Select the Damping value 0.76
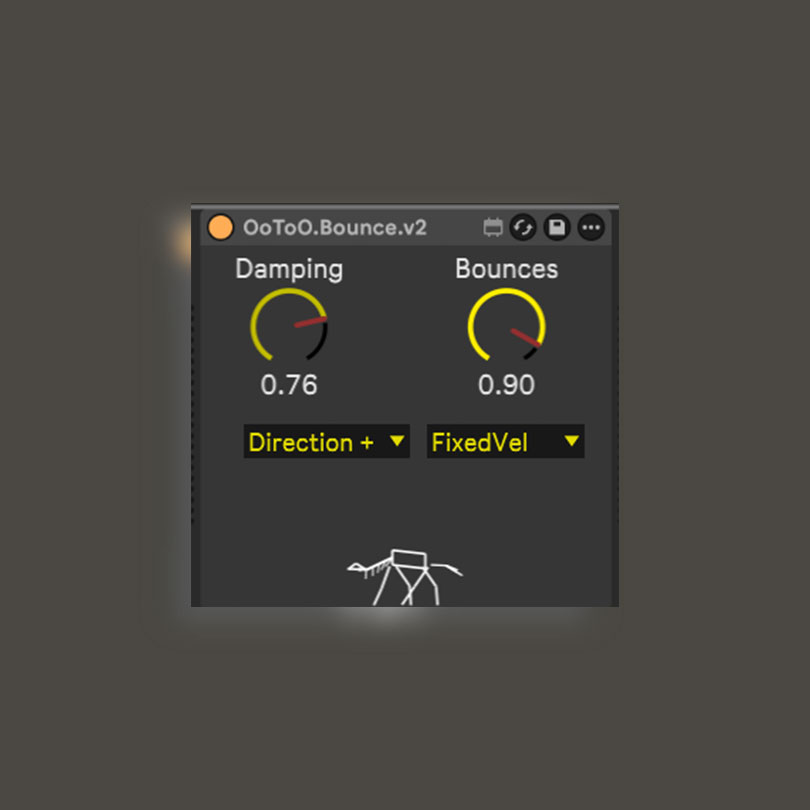Screen dimensions: 810x810 289,385
